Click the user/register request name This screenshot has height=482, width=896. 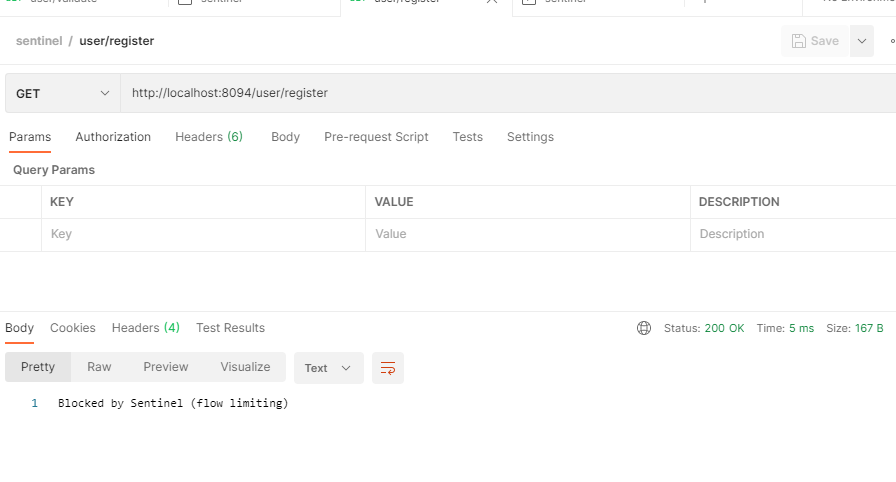click(x=117, y=41)
